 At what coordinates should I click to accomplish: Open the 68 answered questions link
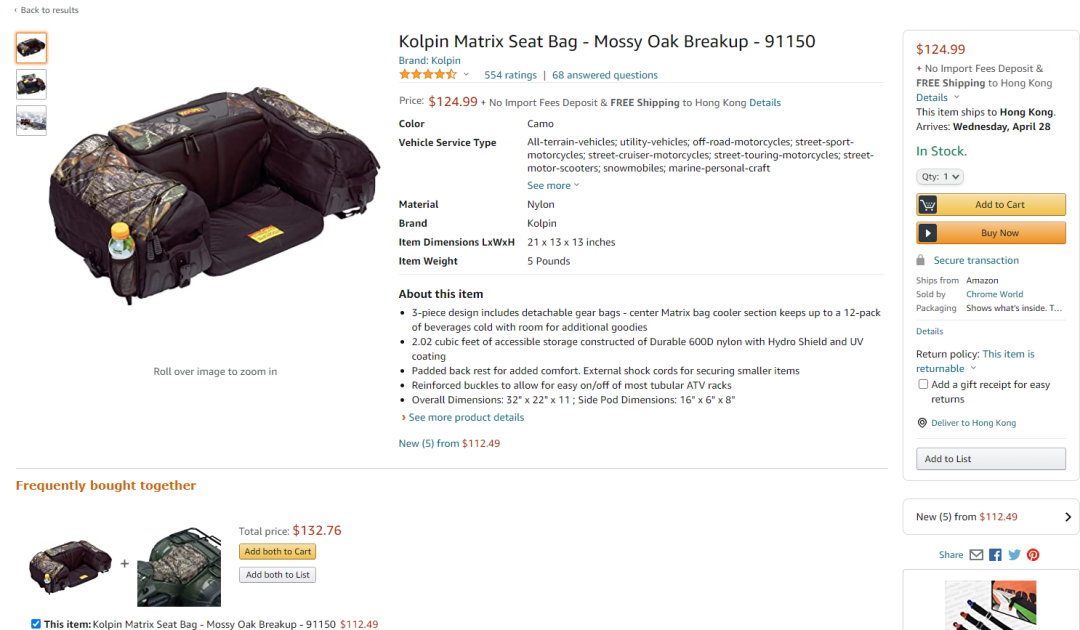point(605,75)
